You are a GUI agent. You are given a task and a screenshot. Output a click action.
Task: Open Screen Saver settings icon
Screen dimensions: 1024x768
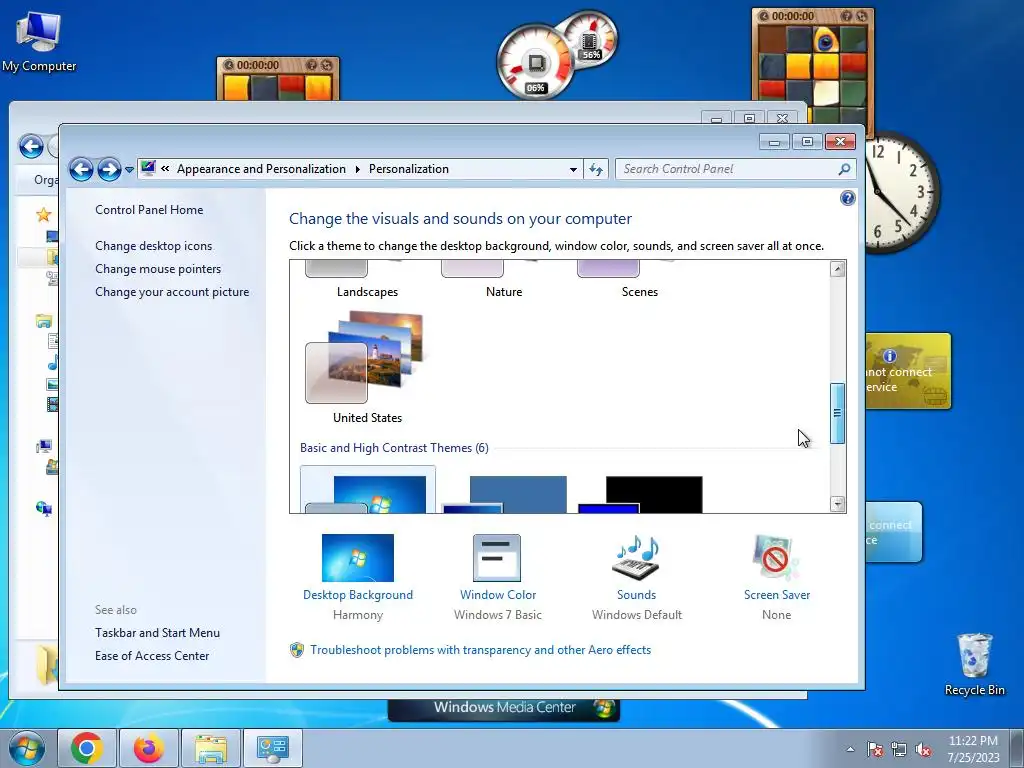[x=776, y=558]
